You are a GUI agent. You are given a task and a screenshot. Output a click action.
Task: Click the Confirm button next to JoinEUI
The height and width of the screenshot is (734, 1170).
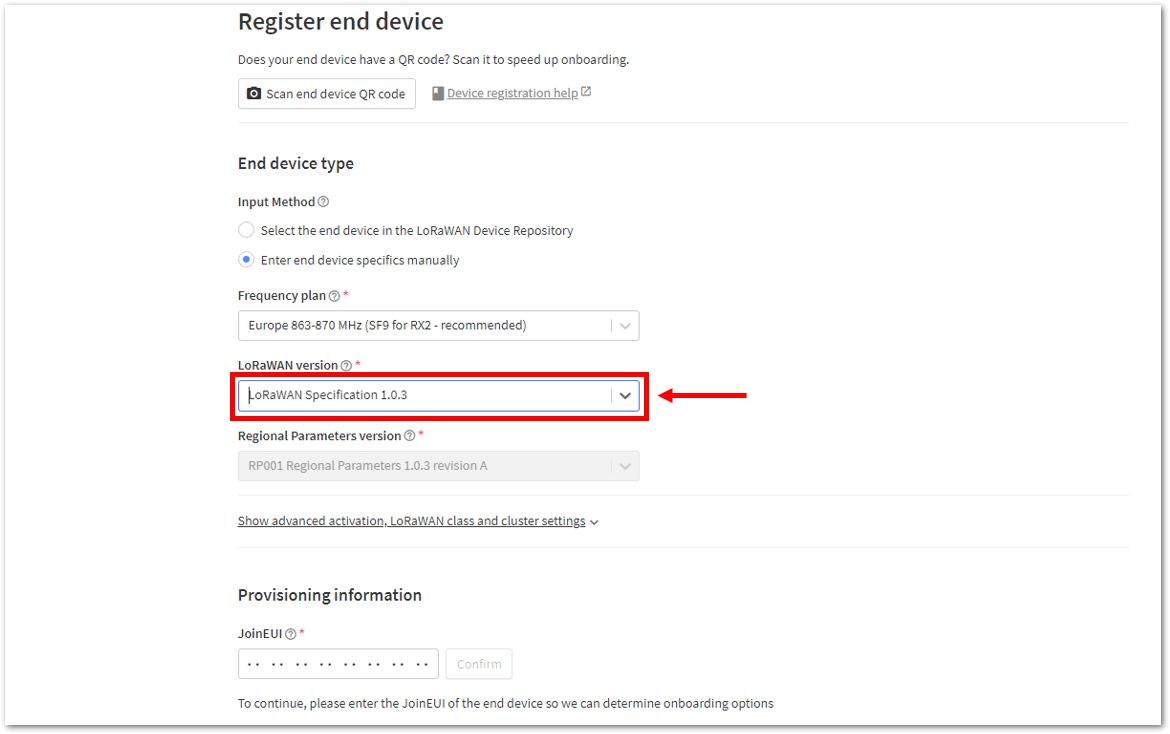pyautogui.click(x=479, y=664)
